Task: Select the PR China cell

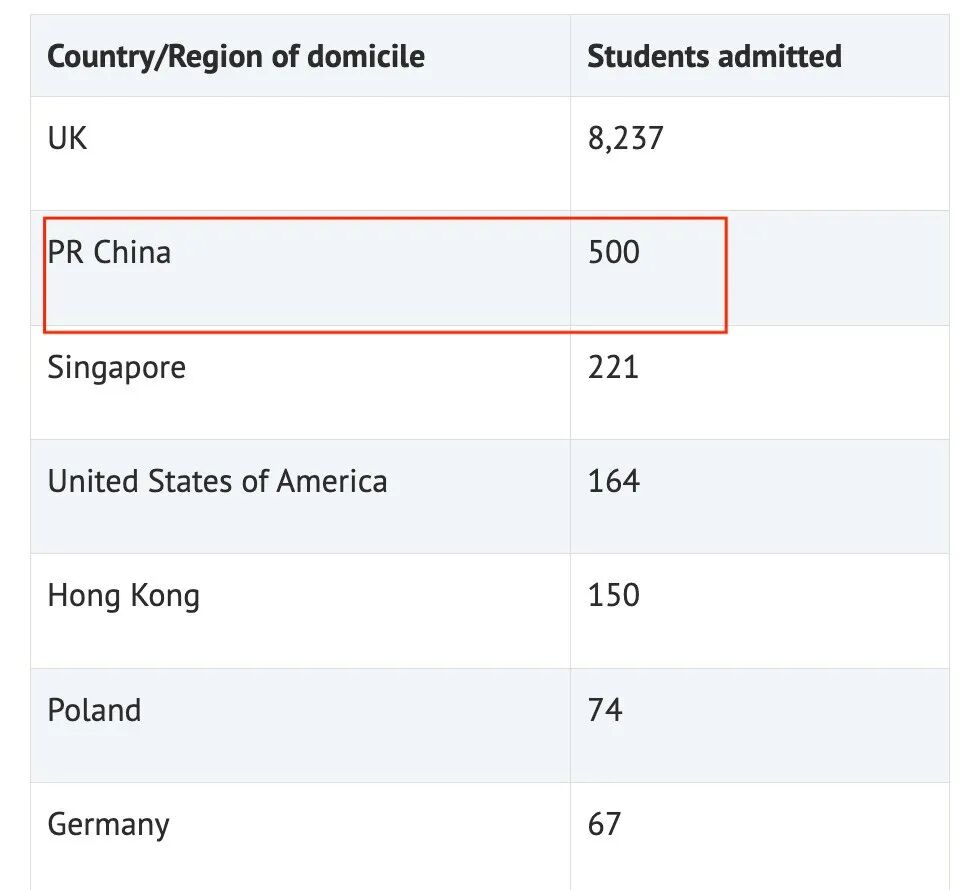Action: pos(110,252)
